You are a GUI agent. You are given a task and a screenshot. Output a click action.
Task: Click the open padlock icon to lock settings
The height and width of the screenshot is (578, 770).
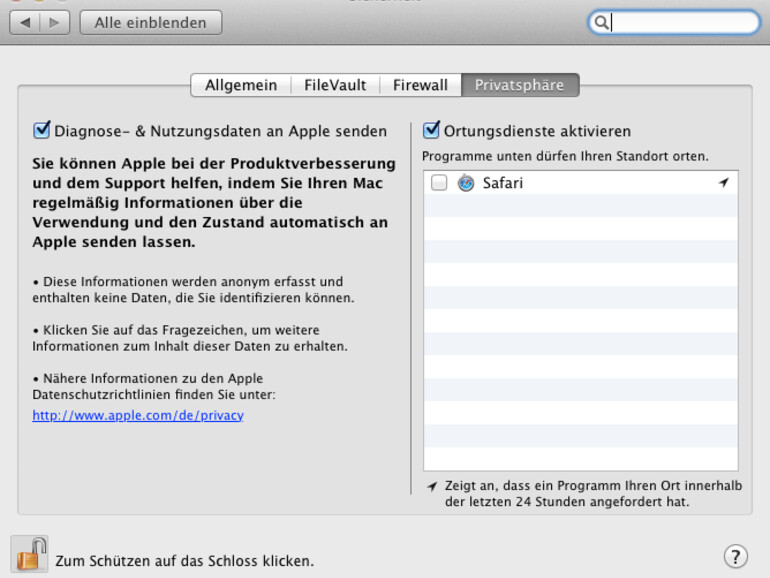point(29,554)
